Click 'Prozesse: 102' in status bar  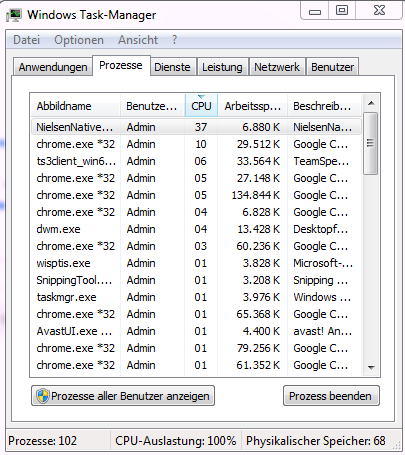click(42, 441)
